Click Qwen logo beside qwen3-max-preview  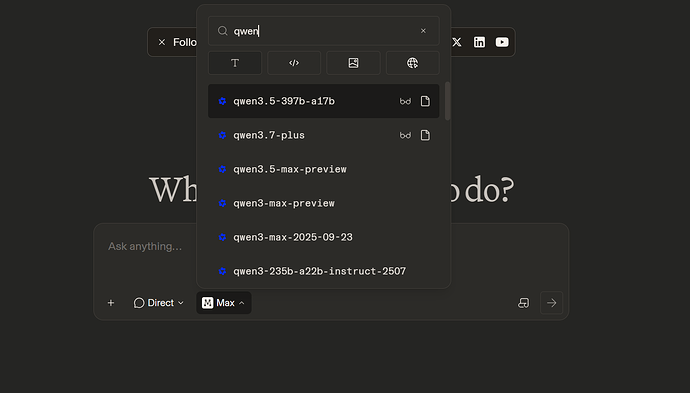[222, 203]
